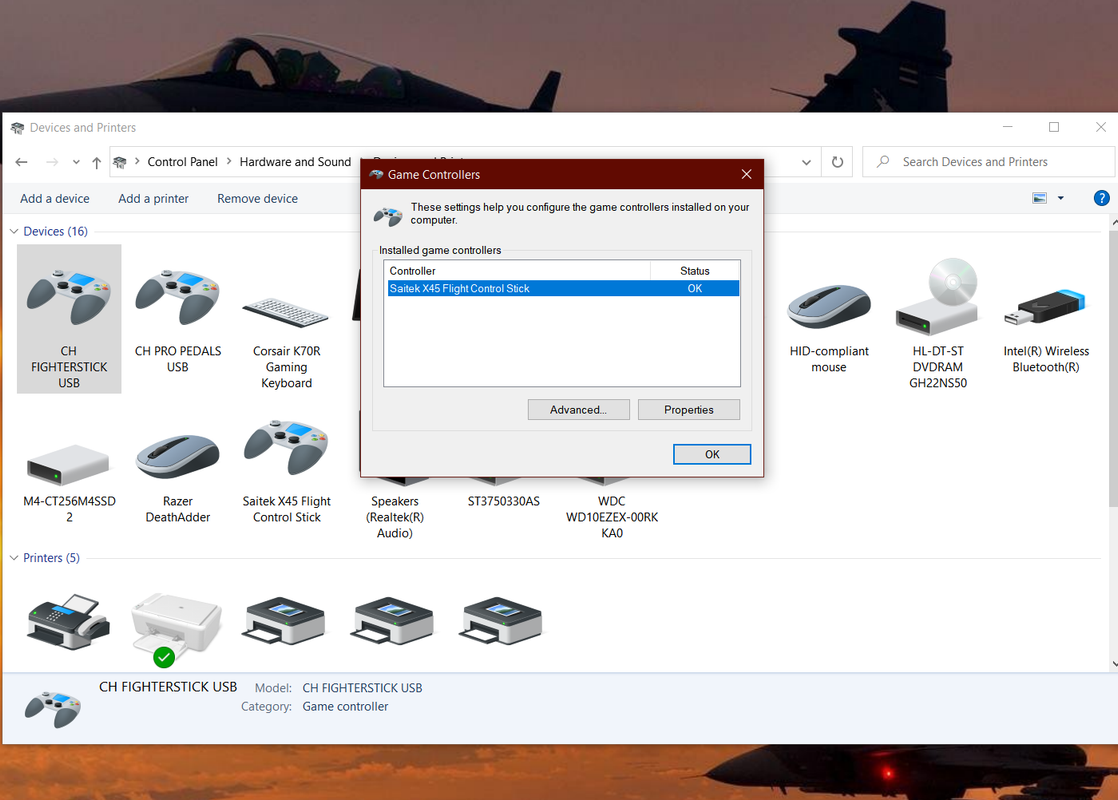1118x800 pixels.
Task: Click the Controller column header
Action: [518, 271]
